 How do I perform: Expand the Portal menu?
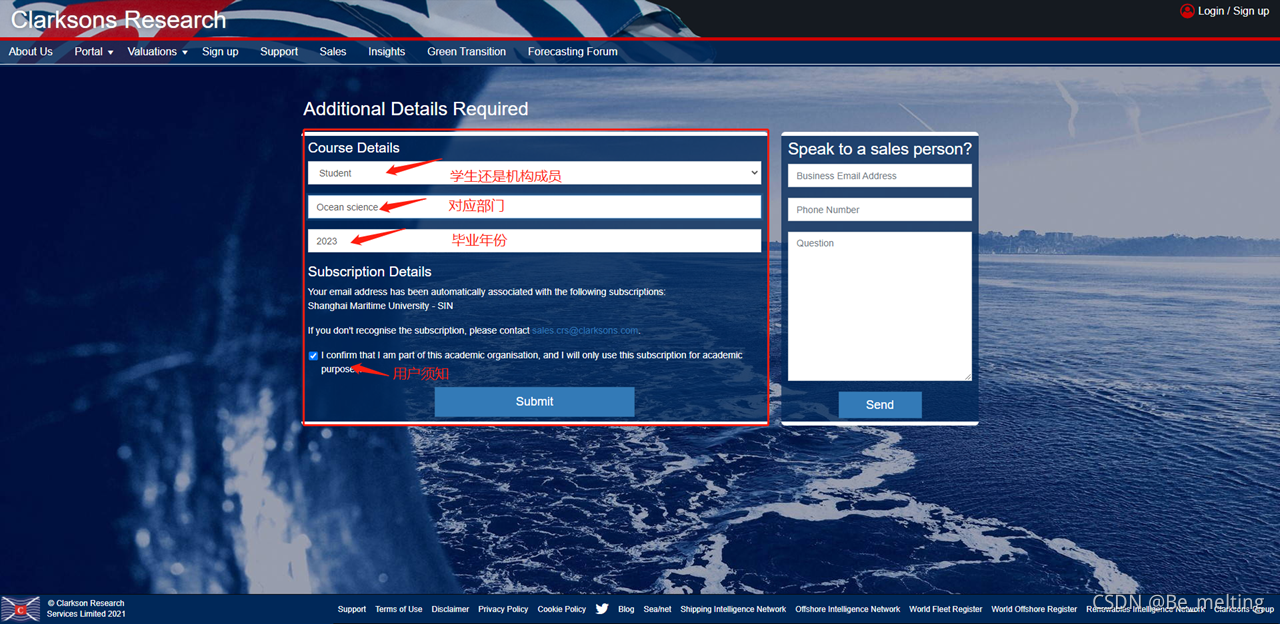click(94, 51)
